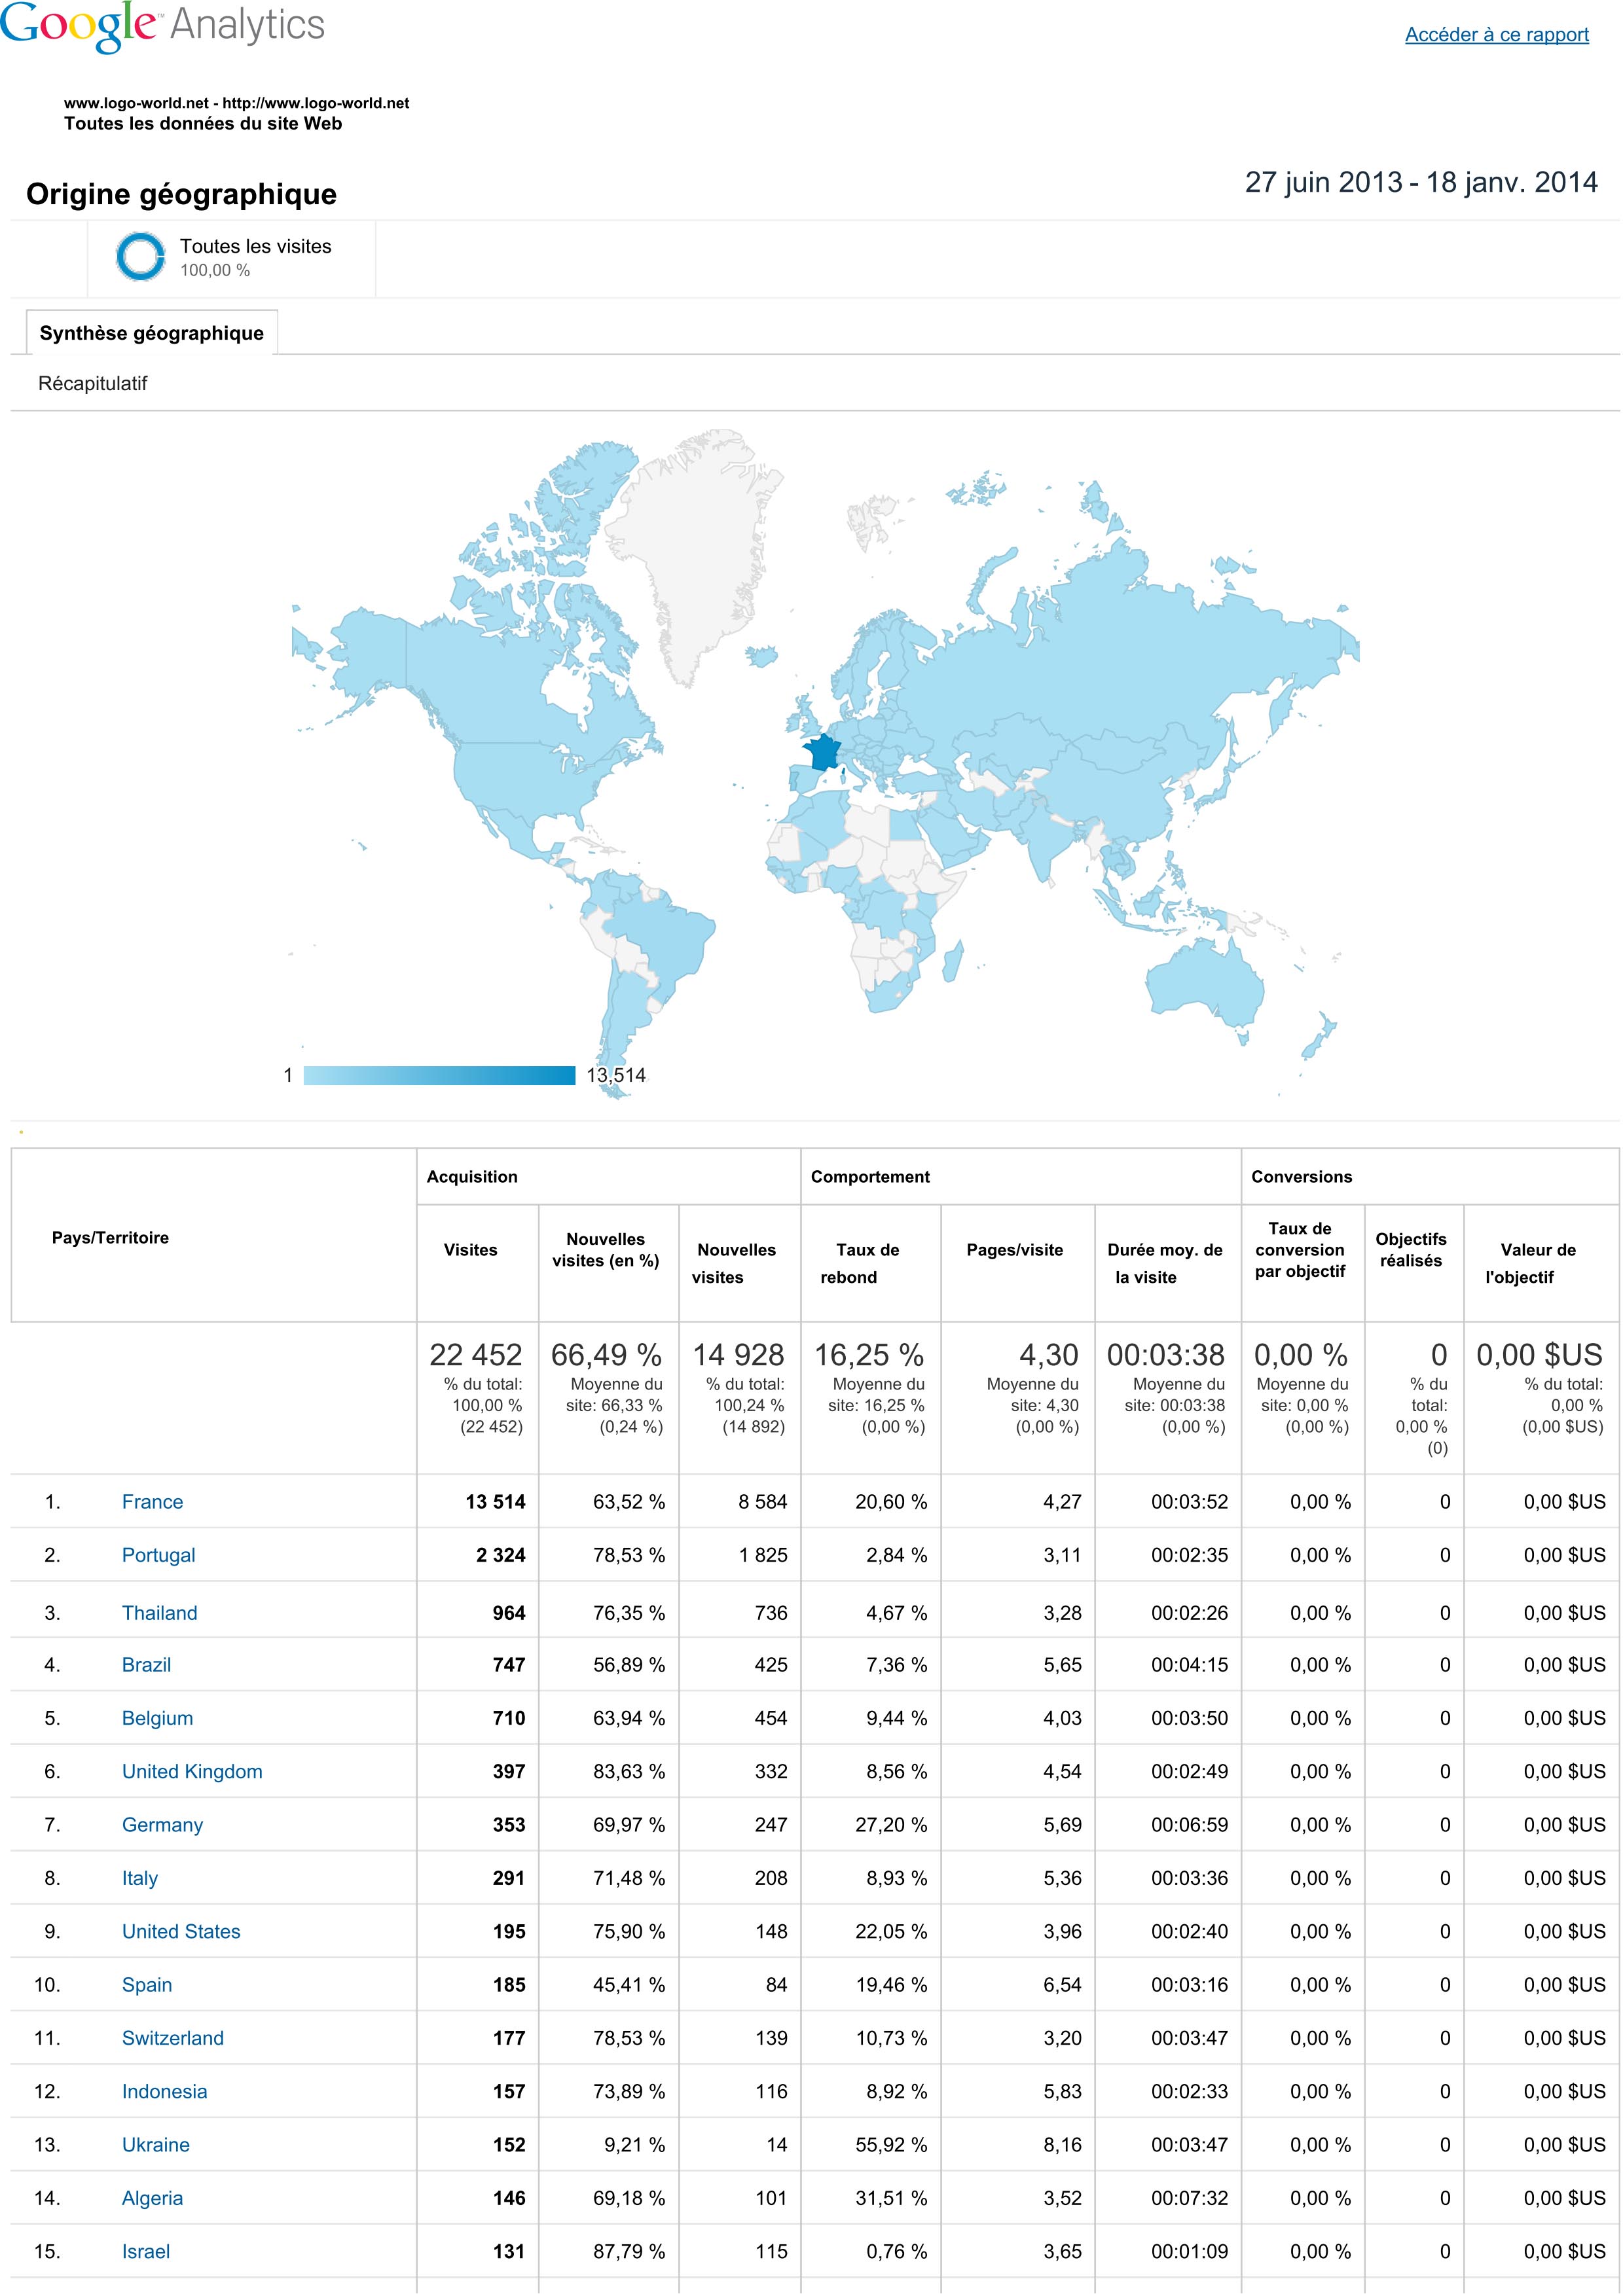This screenshot has height=2296, width=1623.
Task: Open the 'Accéder à ce rapport' link
Action: tap(1496, 35)
